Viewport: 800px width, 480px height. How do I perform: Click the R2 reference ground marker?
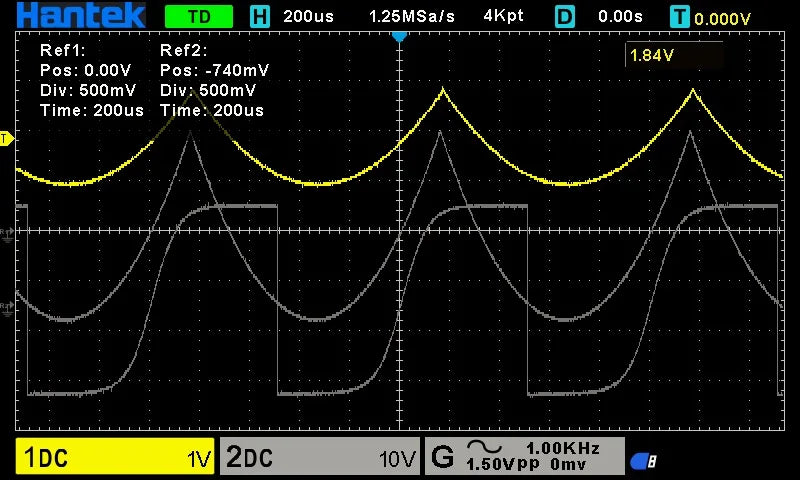[6, 309]
